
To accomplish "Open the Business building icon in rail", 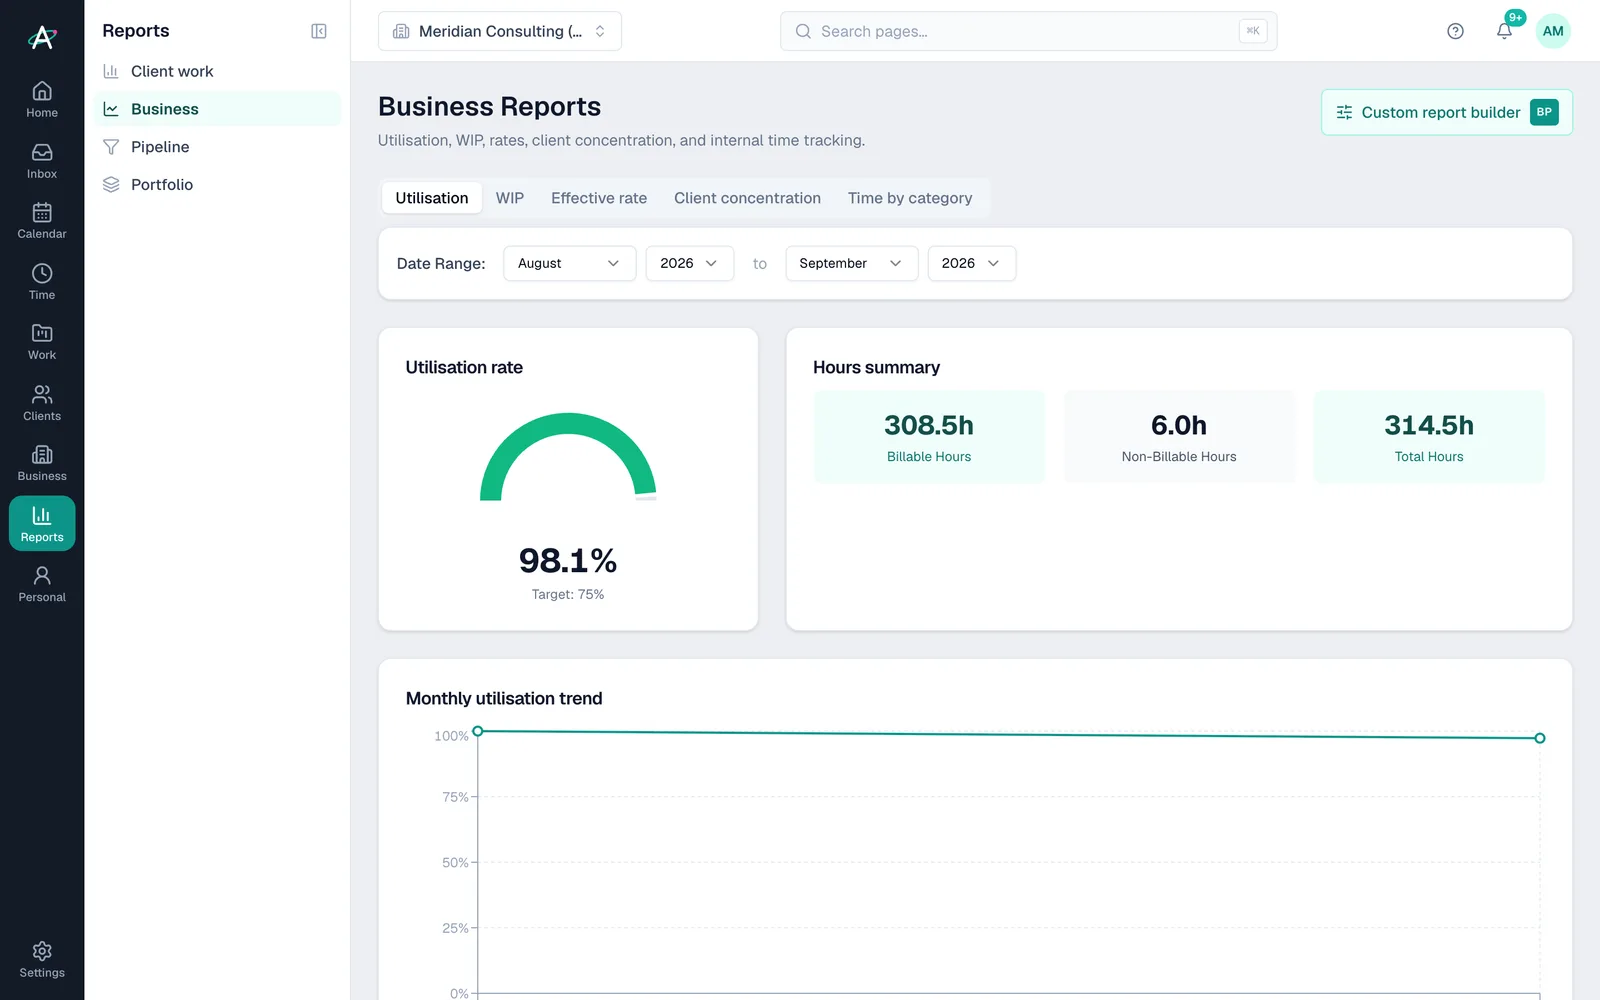I will (x=42, y=463).
